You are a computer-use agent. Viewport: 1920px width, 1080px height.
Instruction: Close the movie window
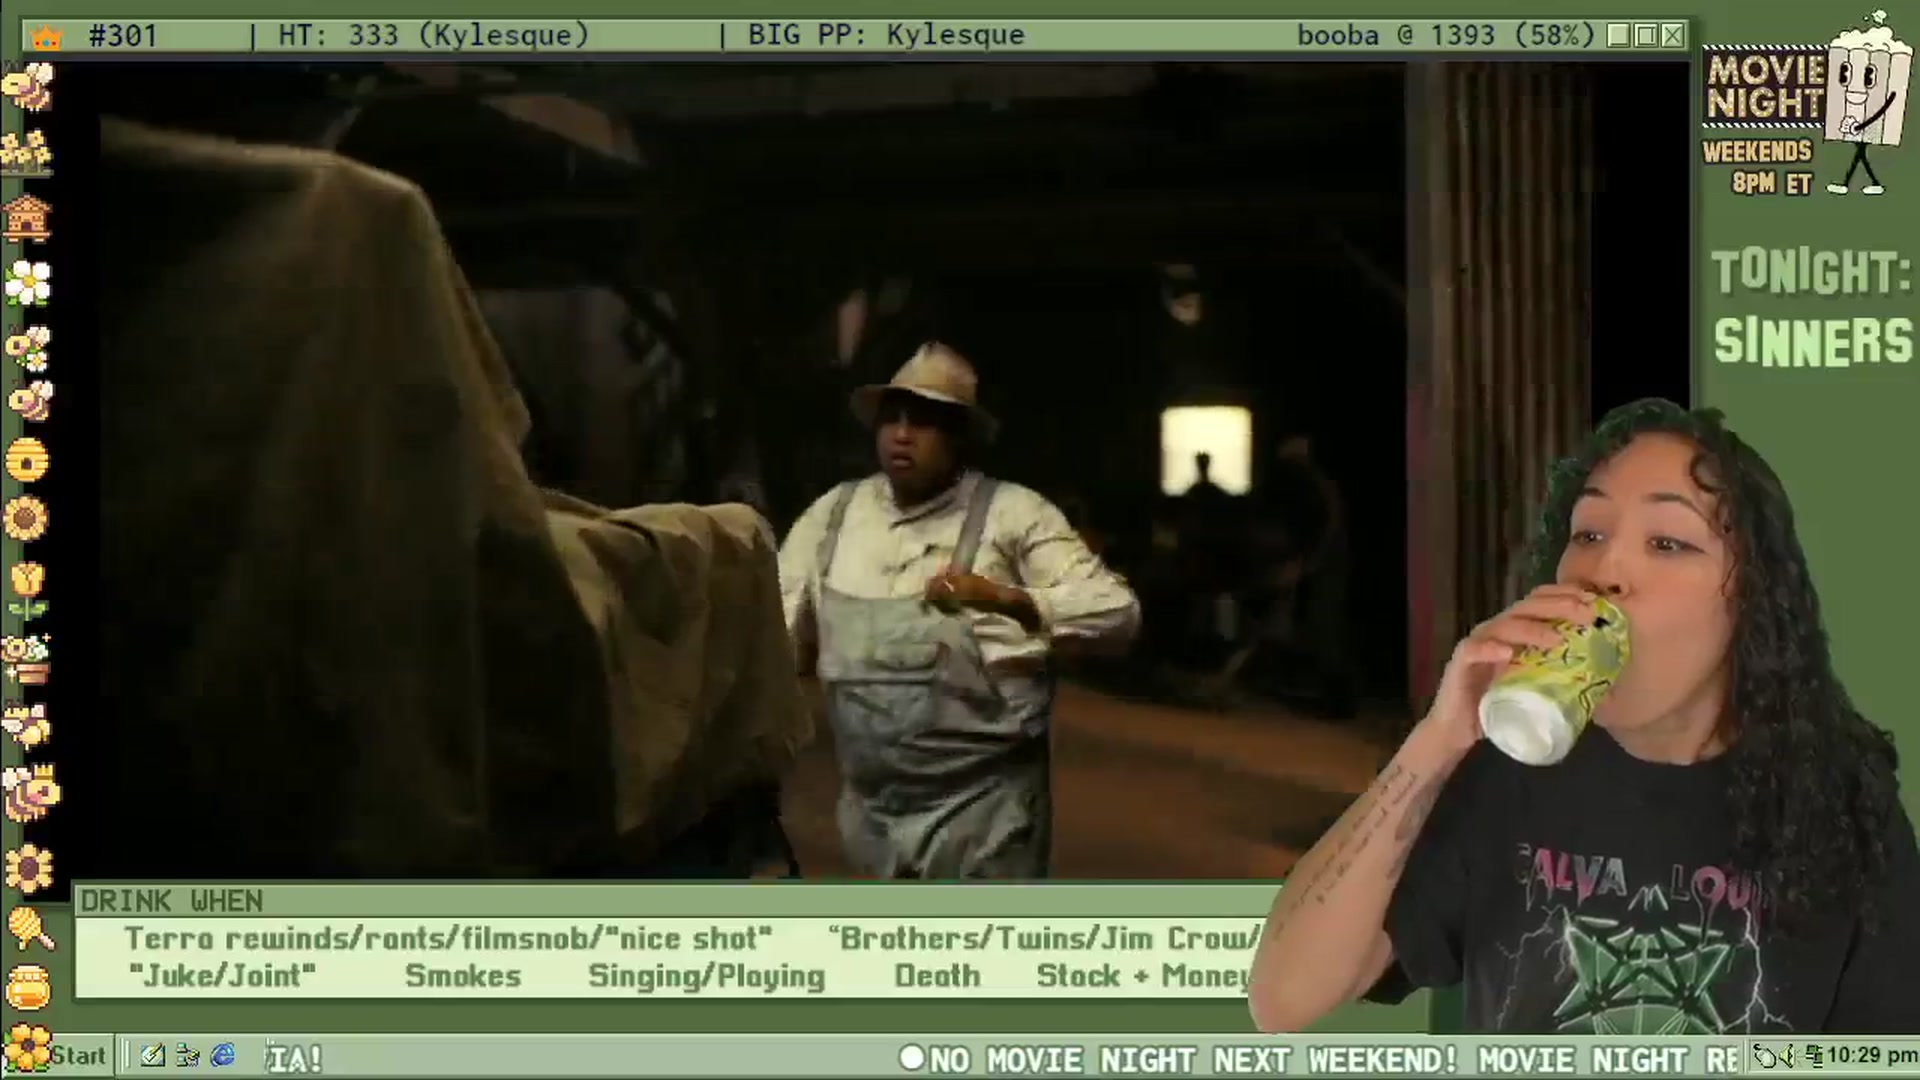[x=1672, y=36]
